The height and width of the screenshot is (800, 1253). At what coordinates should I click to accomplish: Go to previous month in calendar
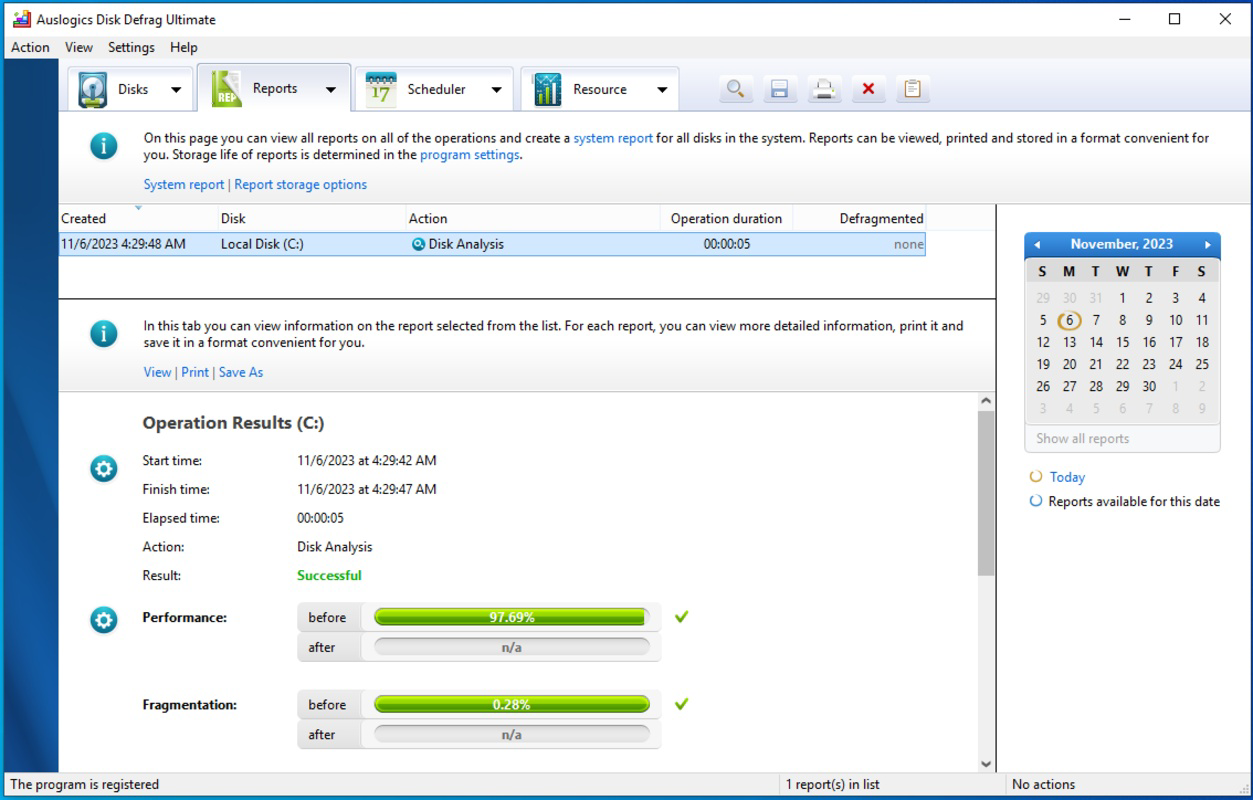(x=1037, y=245)
